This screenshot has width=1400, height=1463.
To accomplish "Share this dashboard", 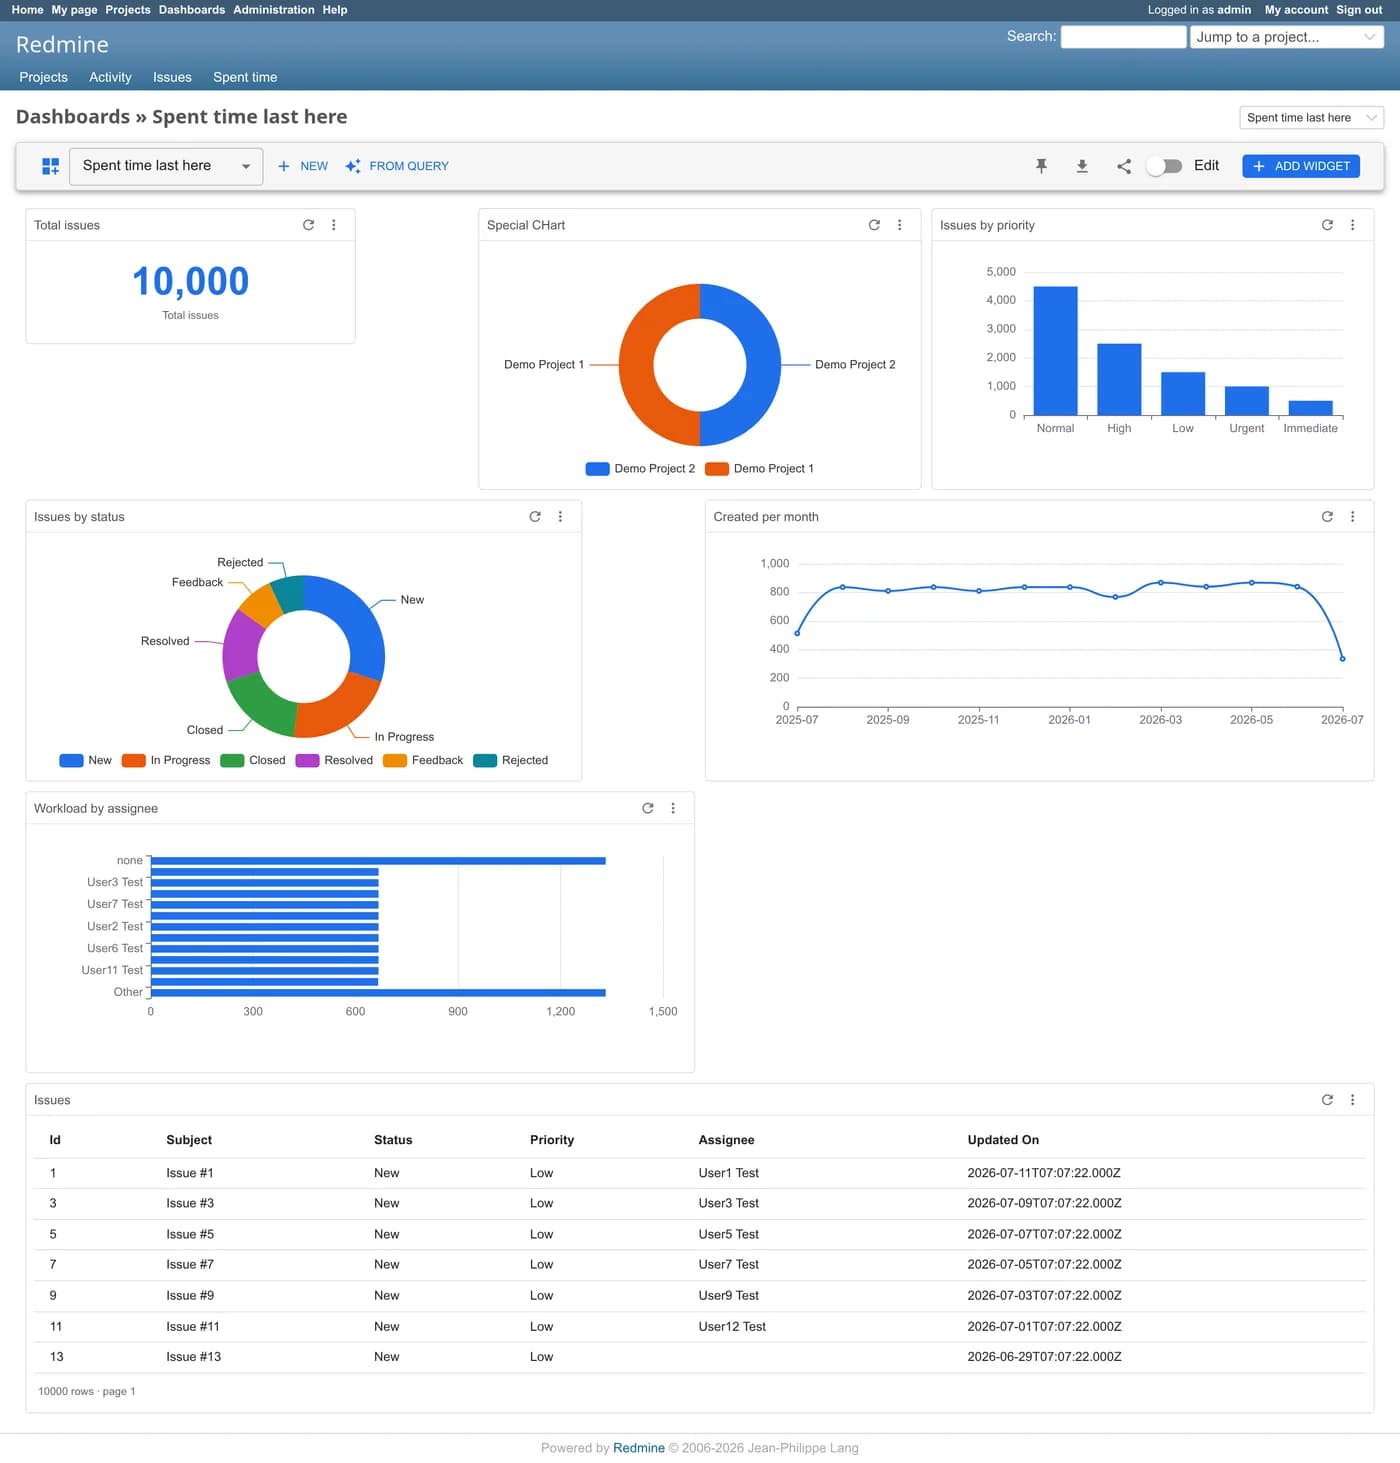I will point(1124,166).
